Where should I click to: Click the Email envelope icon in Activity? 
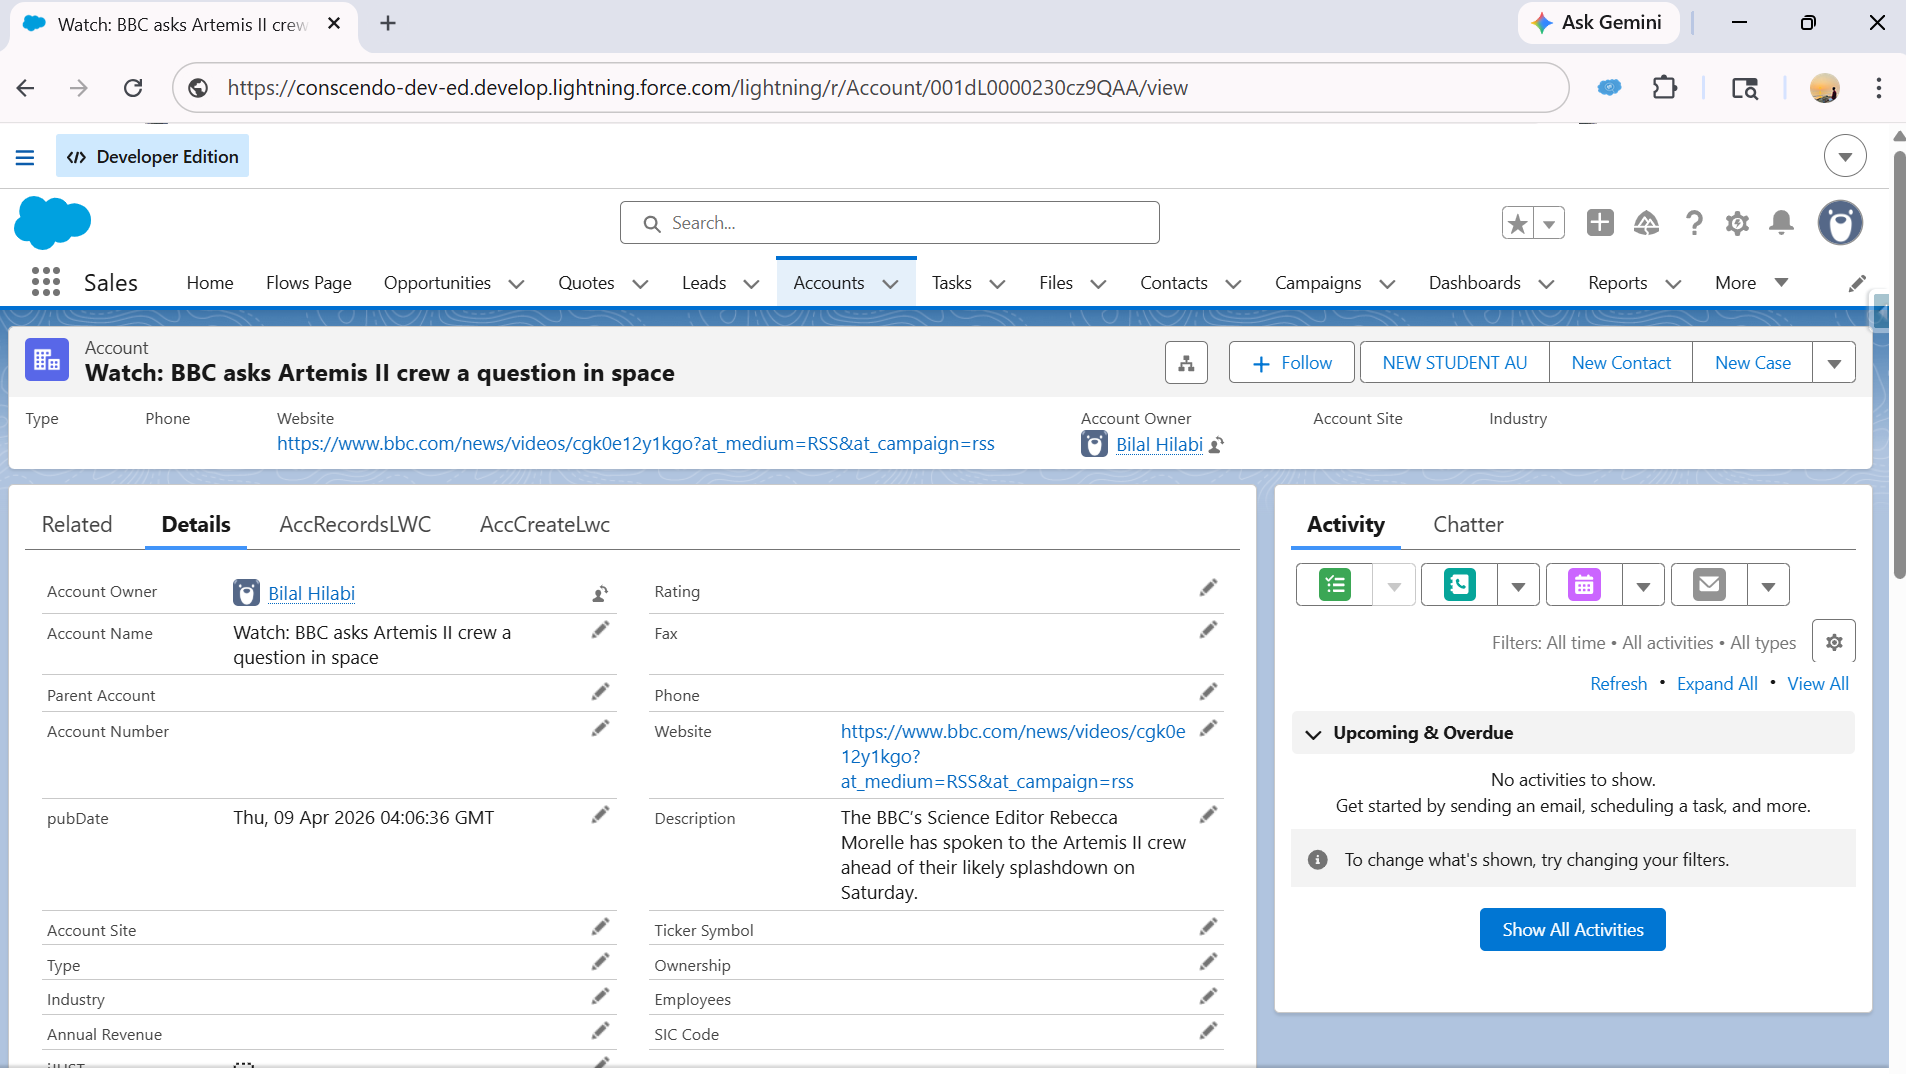point(1709,585)
